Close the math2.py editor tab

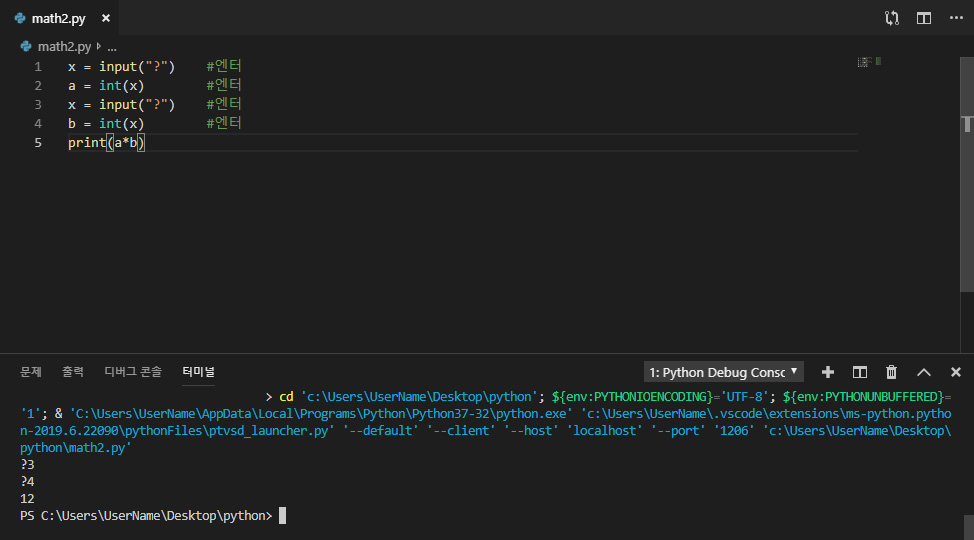coord(106,19)
